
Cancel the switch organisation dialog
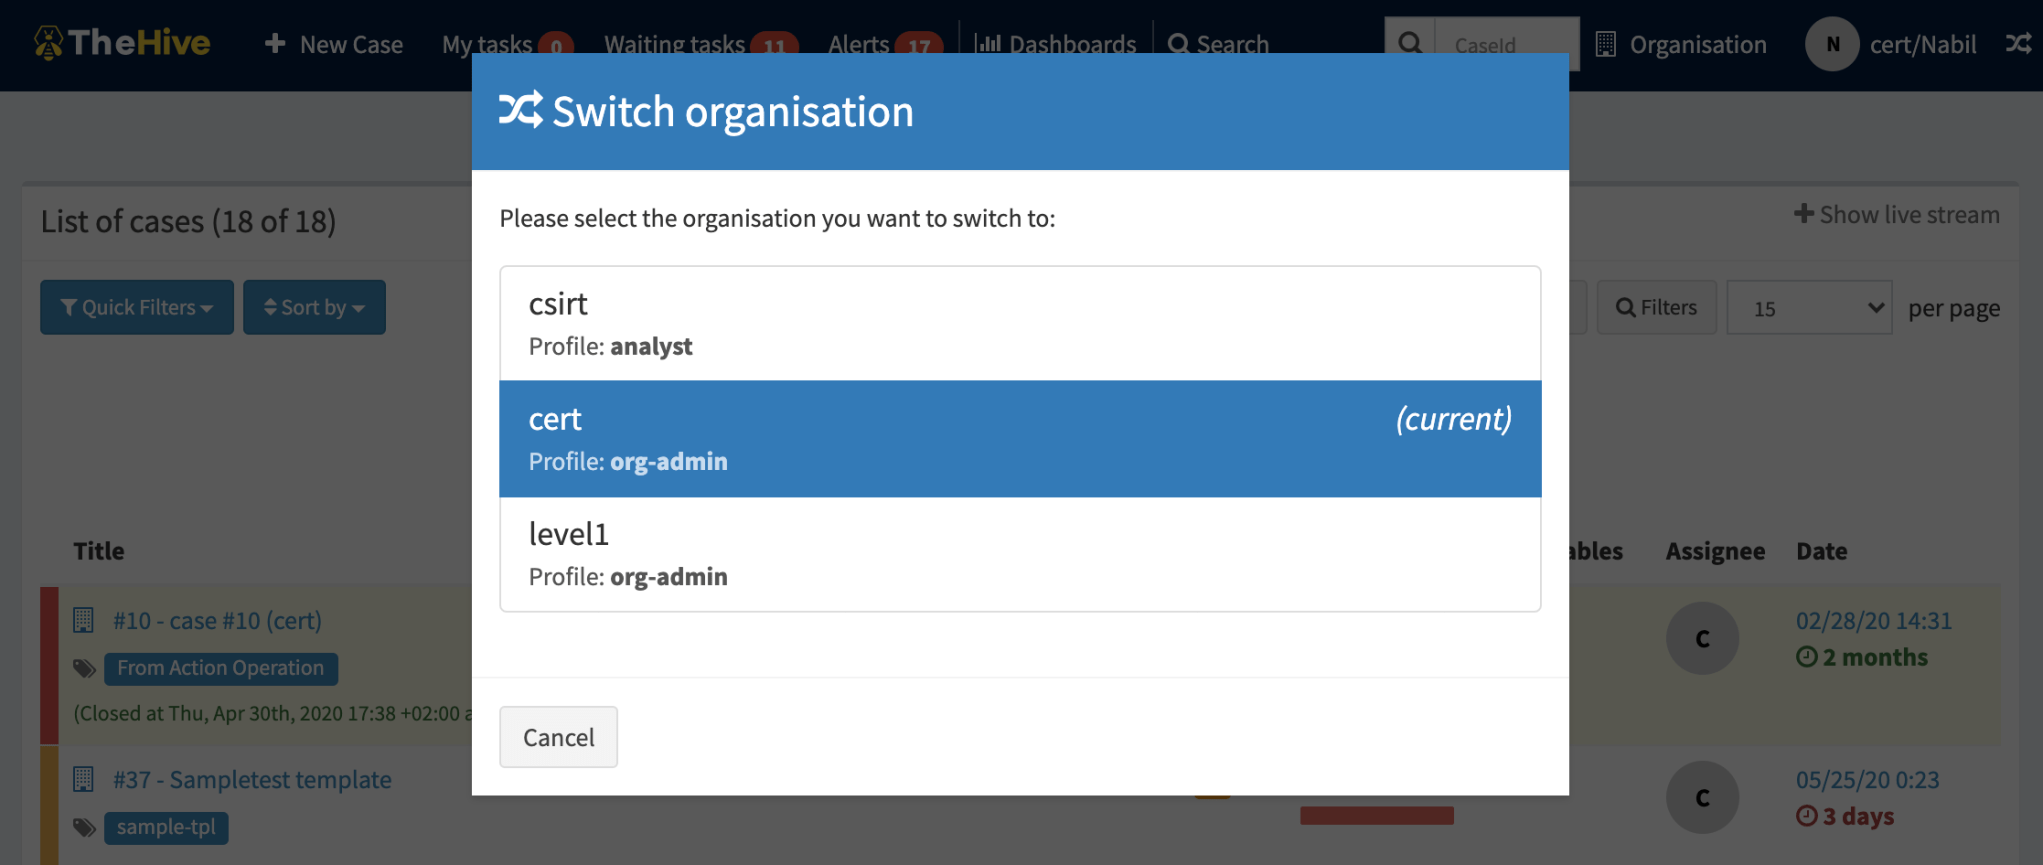tap(558, 737)
